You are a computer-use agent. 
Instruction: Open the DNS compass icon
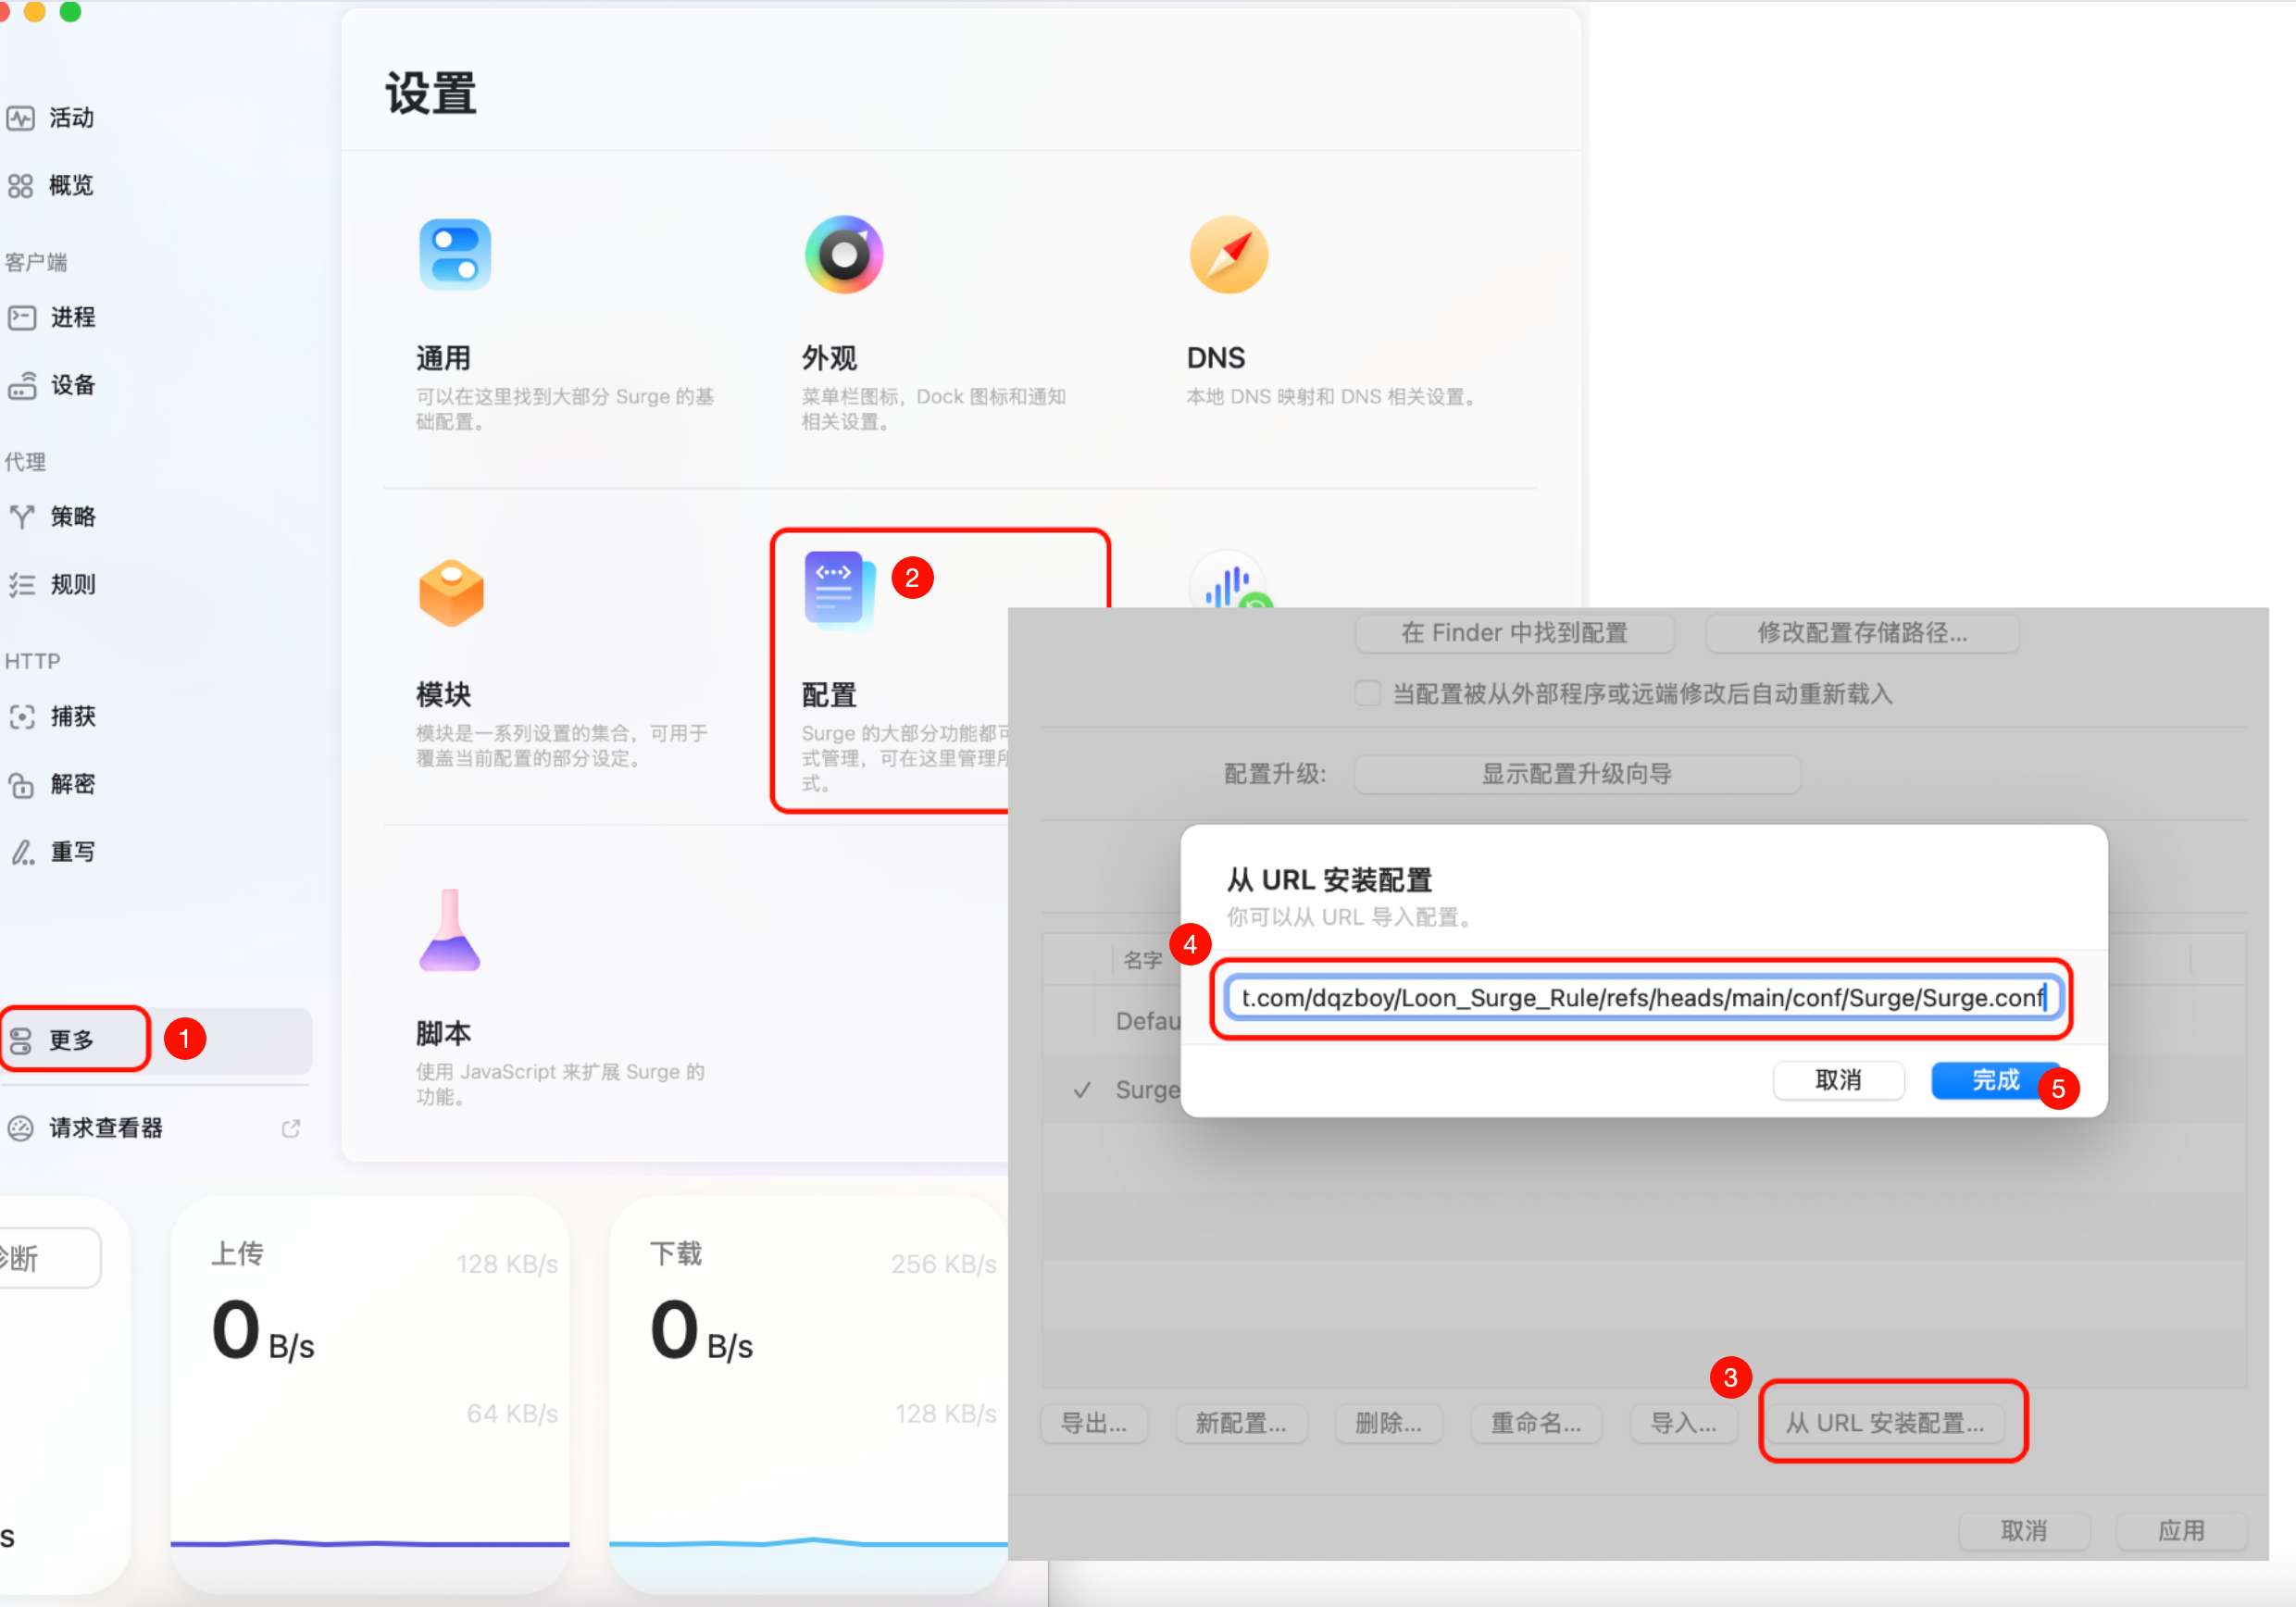(x=1228, y=254)
